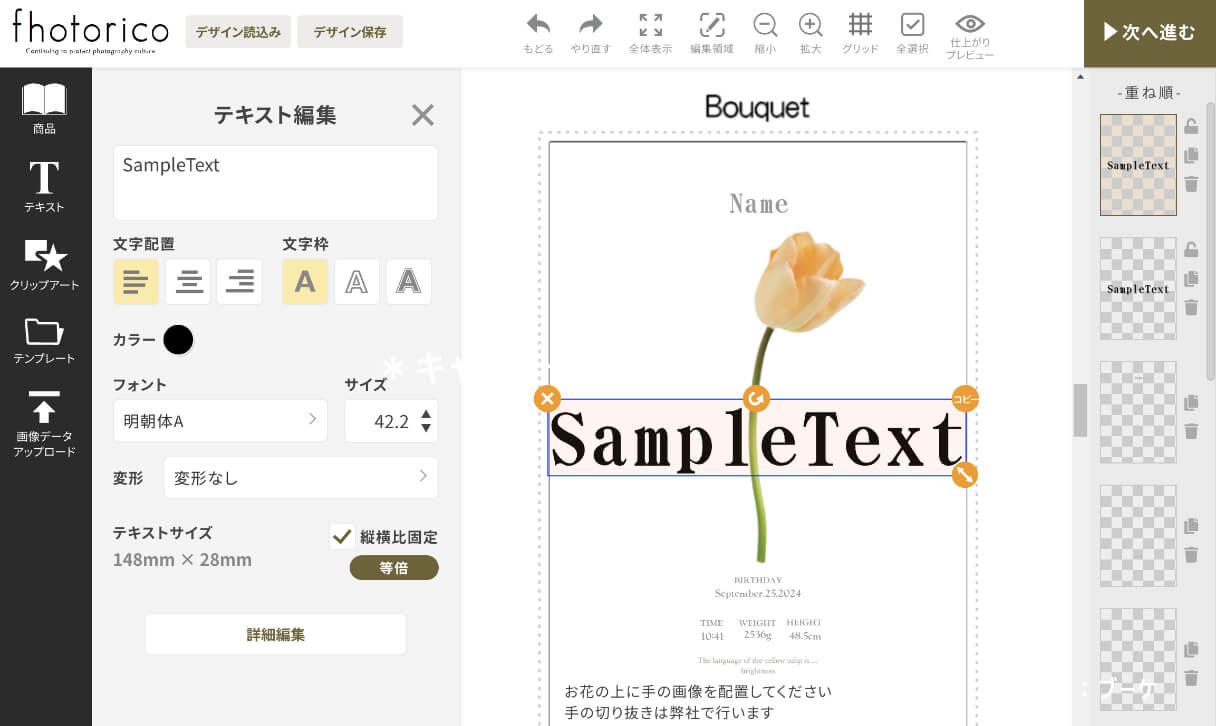Click the detailed edit (詳細編集) button
This screenshot has width=1216, height=726.
pyautogui.click(x=276, y=634)
